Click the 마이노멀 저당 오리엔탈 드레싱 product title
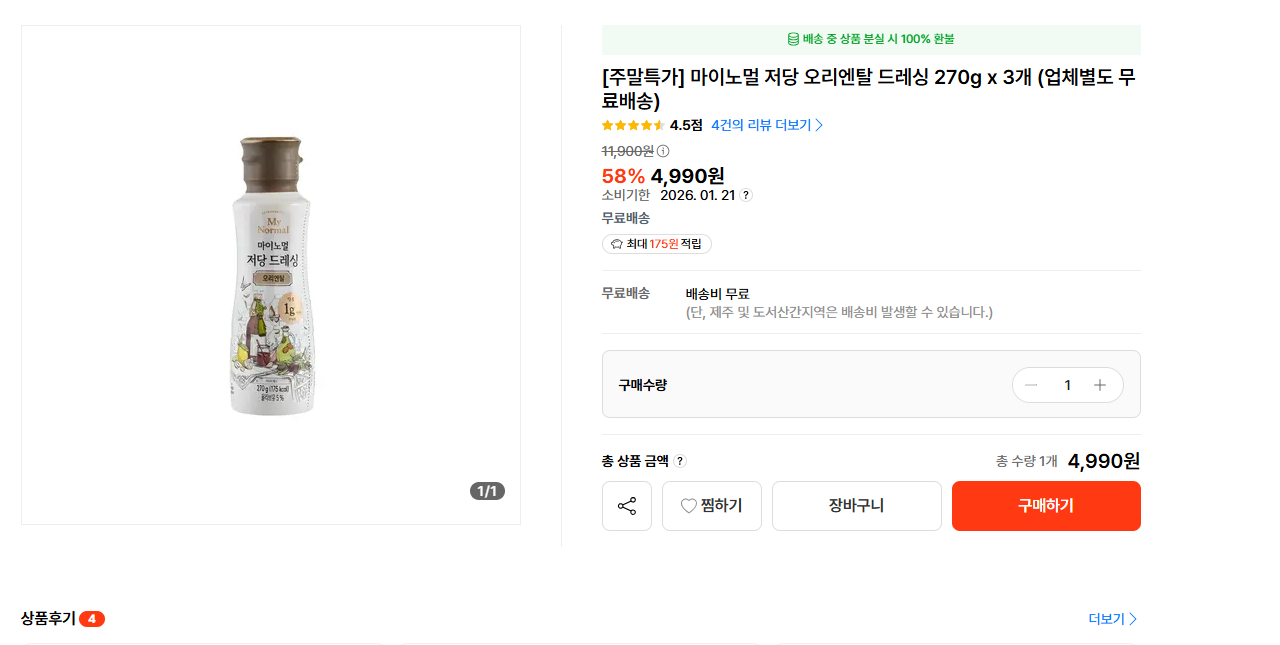This screenshot has height=645, width=1280. click(x=868, y=89)
